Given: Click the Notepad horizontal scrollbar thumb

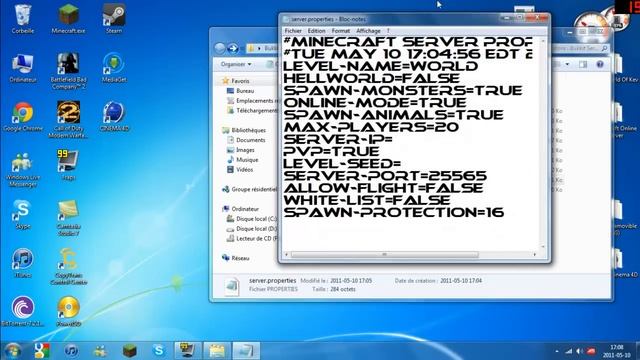Looking at the screenshot, I should coord(384,255).
